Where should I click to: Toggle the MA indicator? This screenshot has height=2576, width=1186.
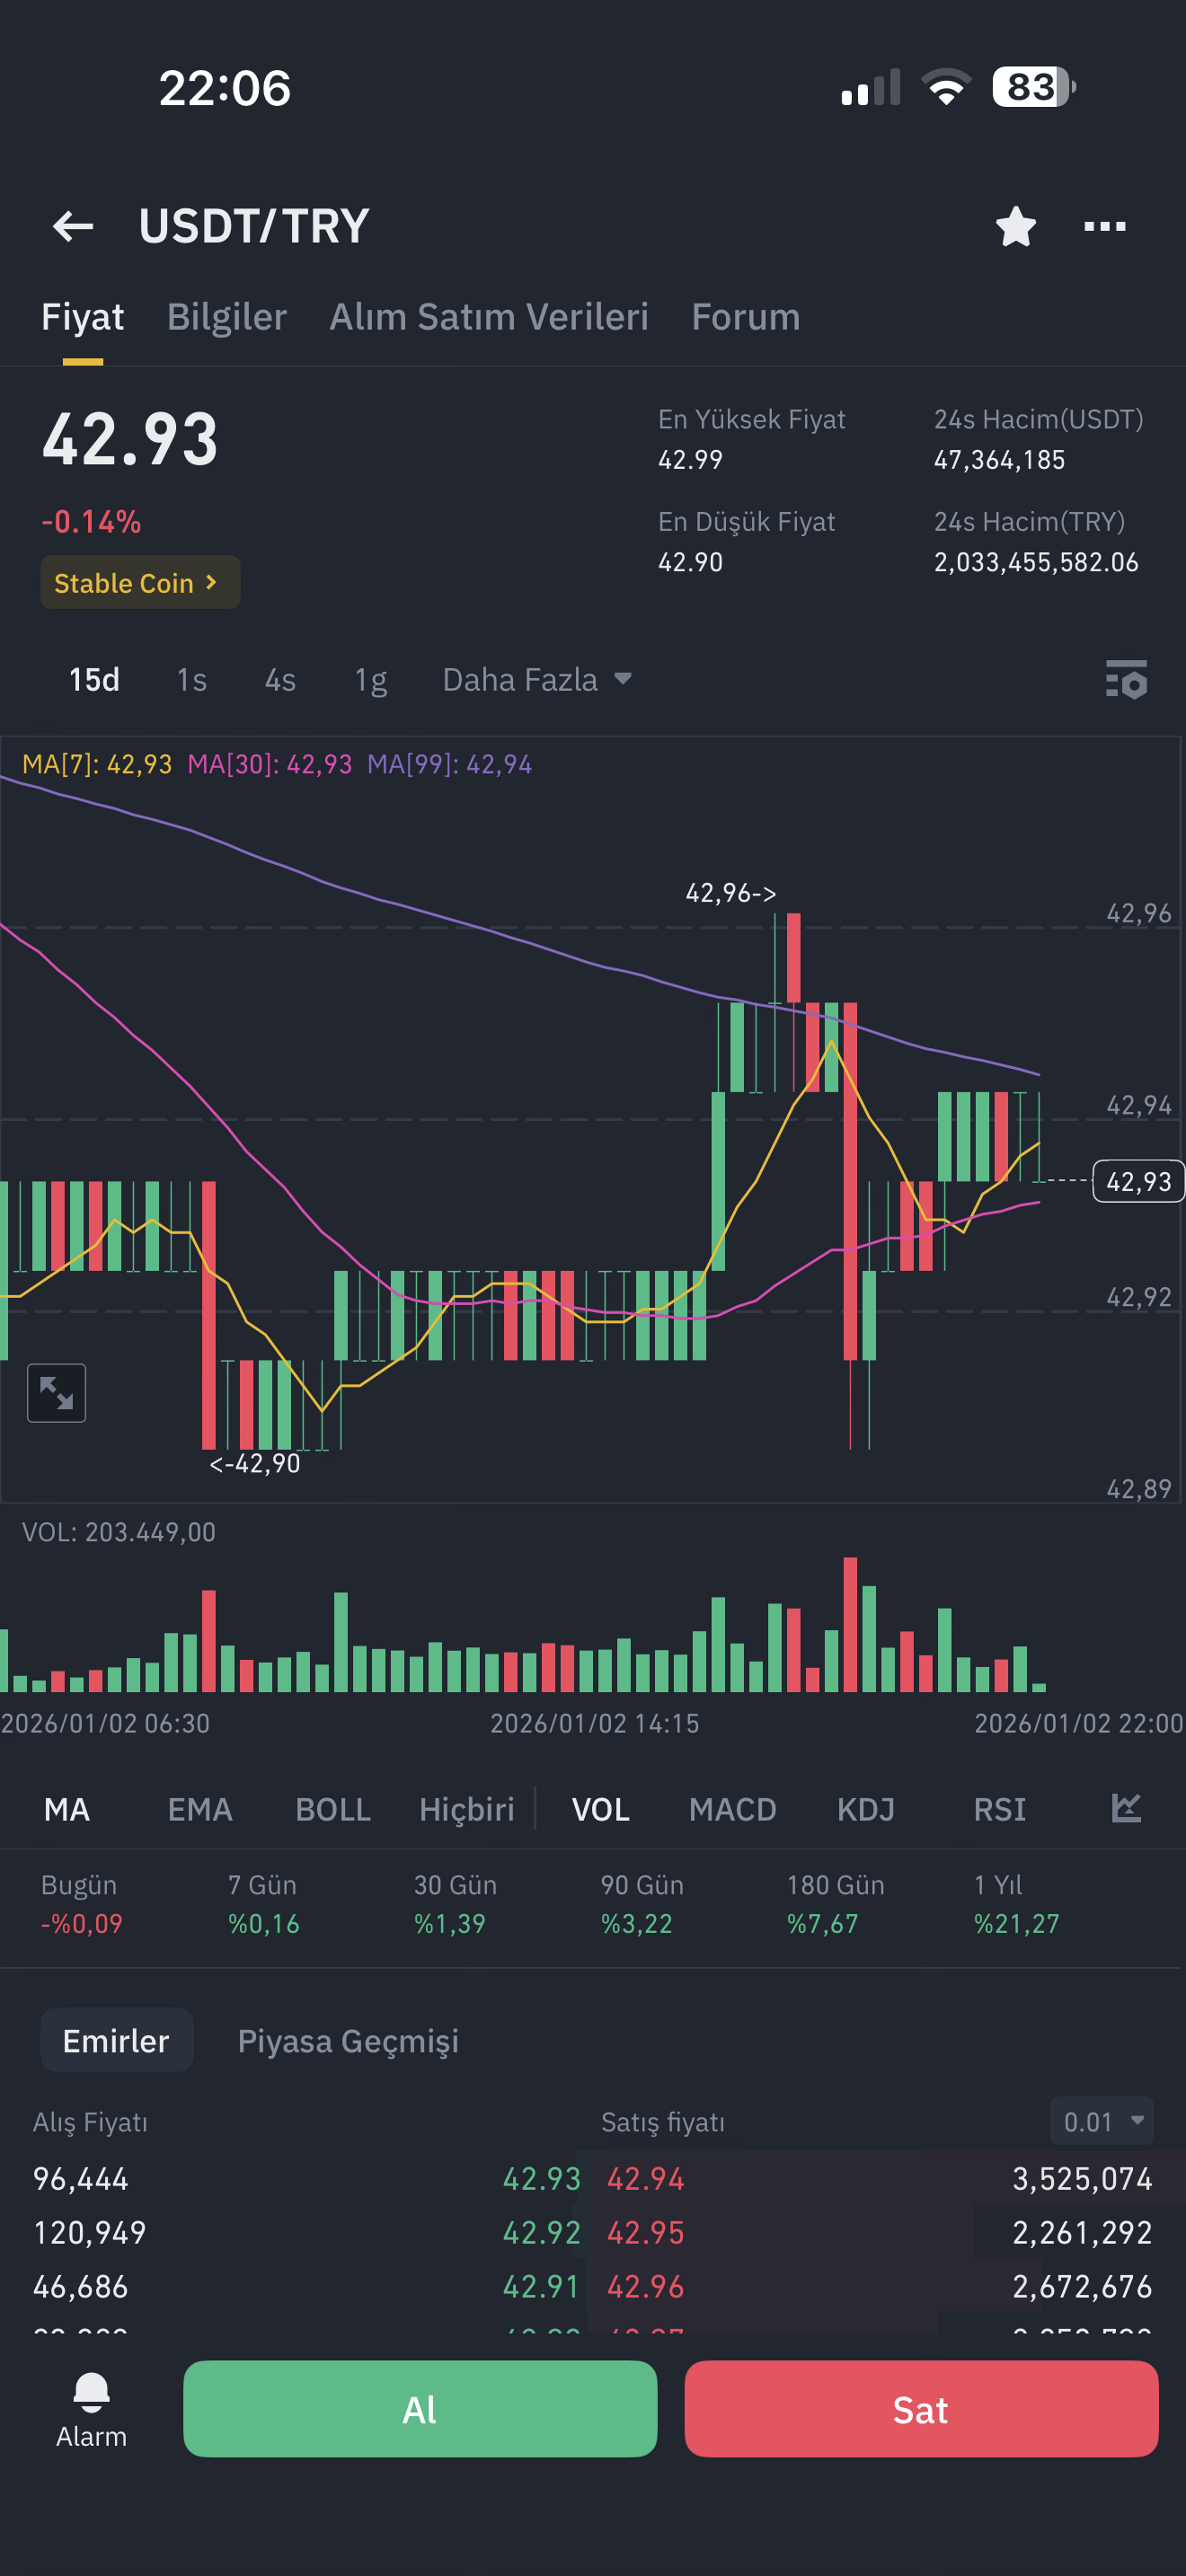pos(67,1809)
